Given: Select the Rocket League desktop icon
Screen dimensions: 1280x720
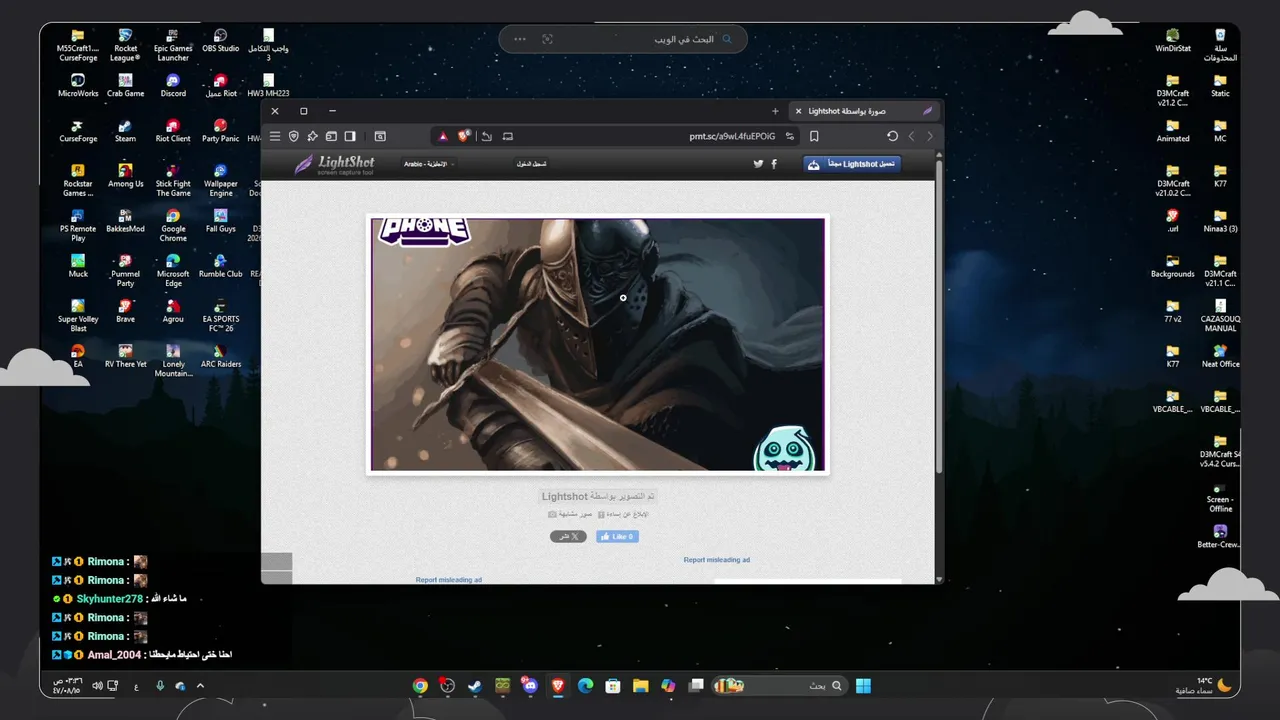Looking at the screenshot, I should coord(125,46).
